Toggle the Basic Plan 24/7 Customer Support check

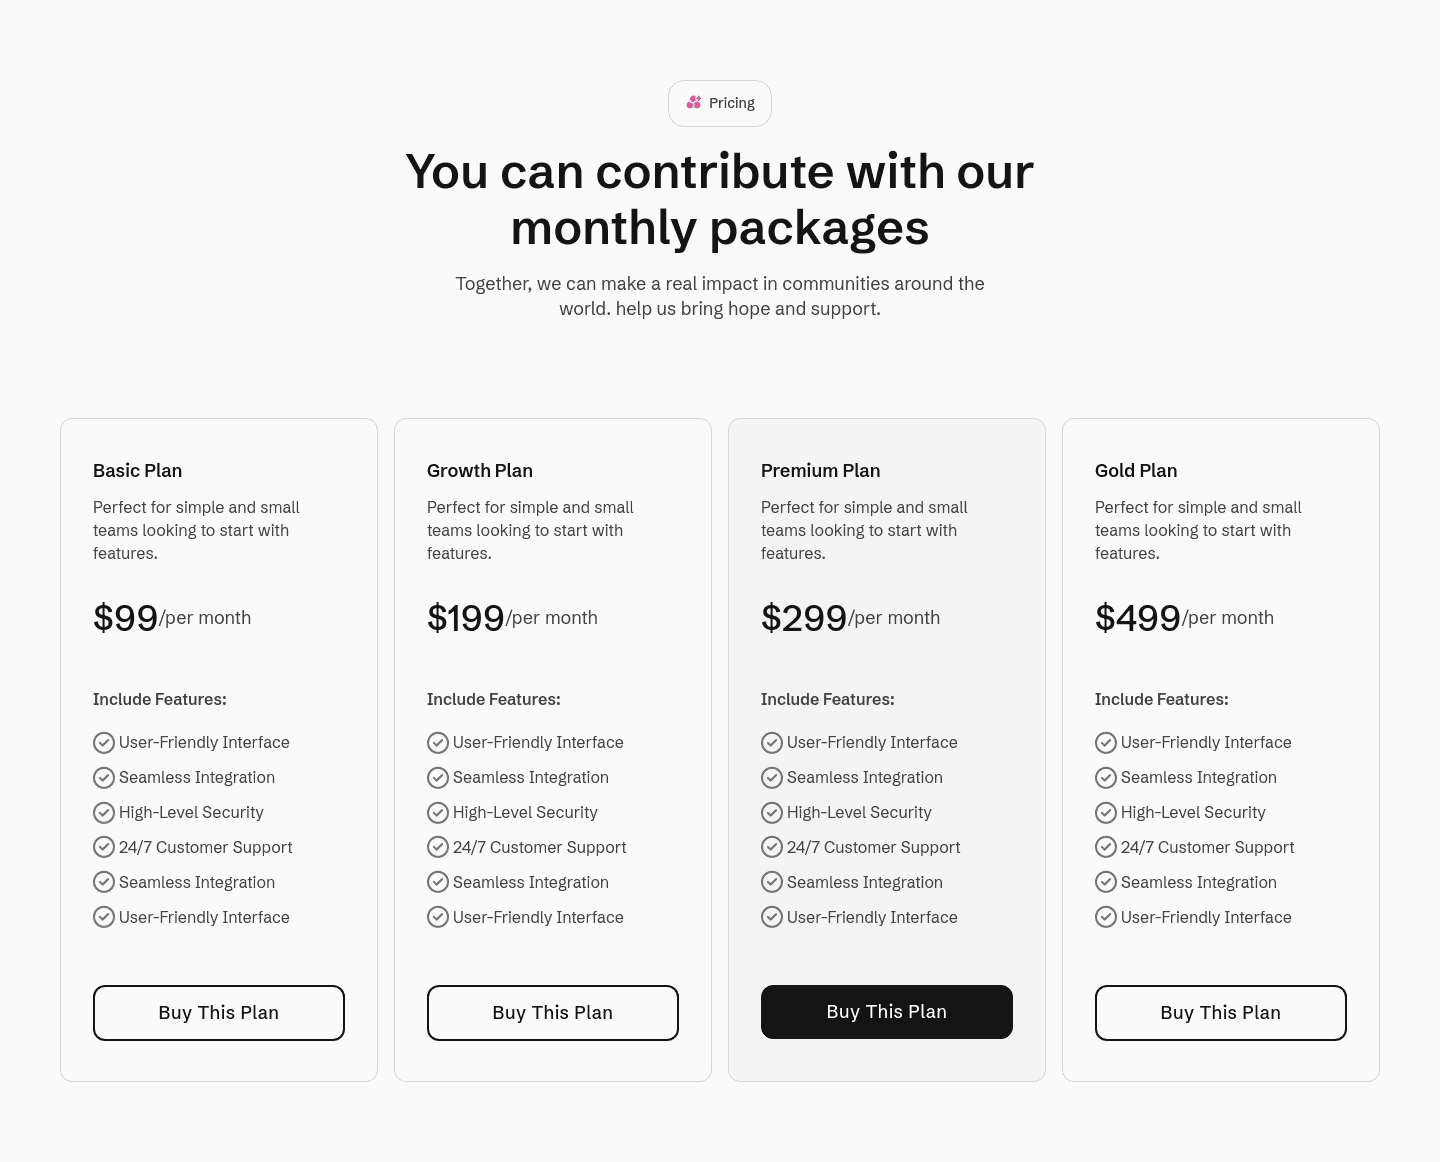pos(104,847)
